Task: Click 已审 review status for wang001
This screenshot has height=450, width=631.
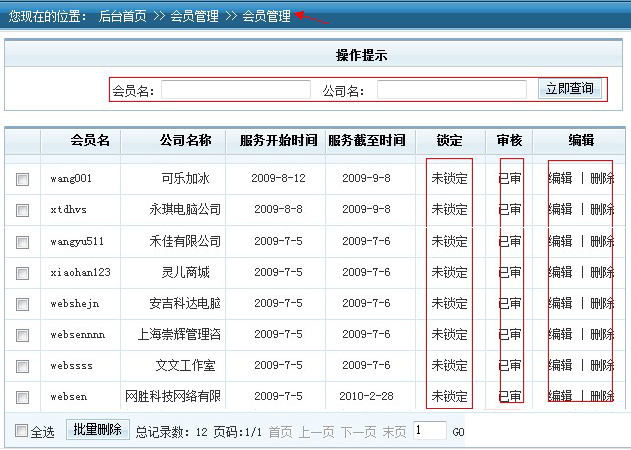Action: pos(510,178)
